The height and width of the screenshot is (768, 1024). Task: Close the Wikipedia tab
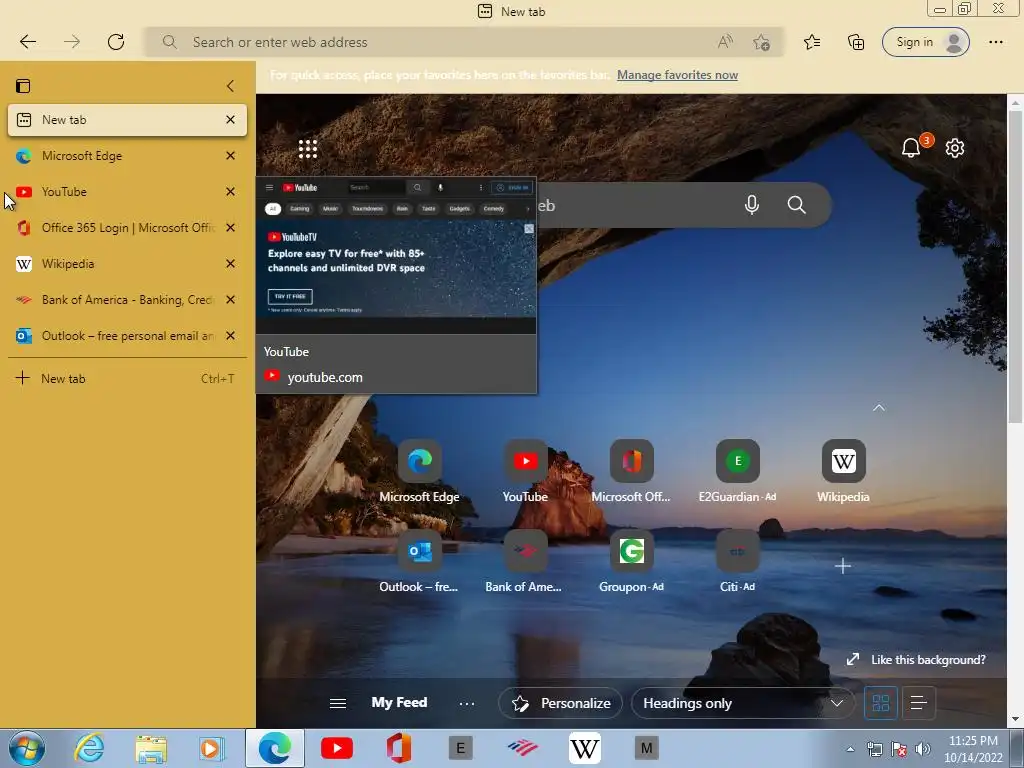(x=230, y=263)
